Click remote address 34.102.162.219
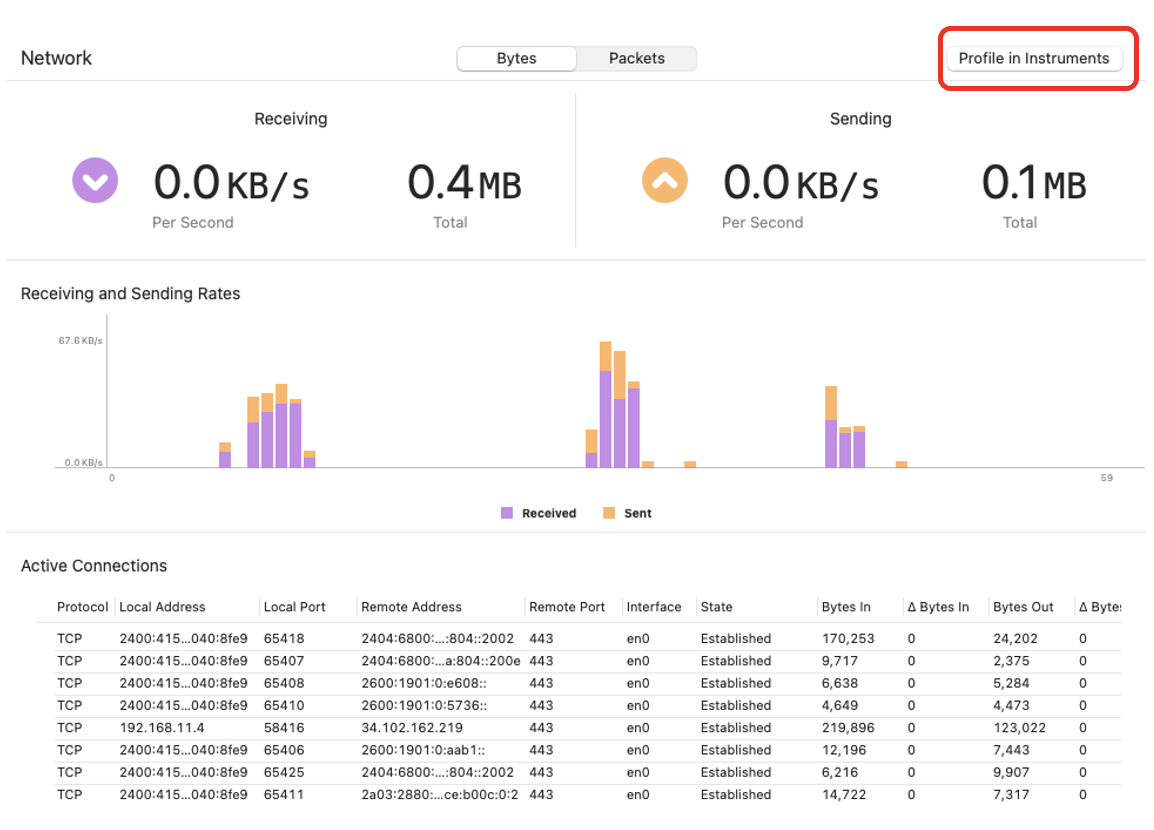This screenshot has width=1154, height=830. pos(412,728)
